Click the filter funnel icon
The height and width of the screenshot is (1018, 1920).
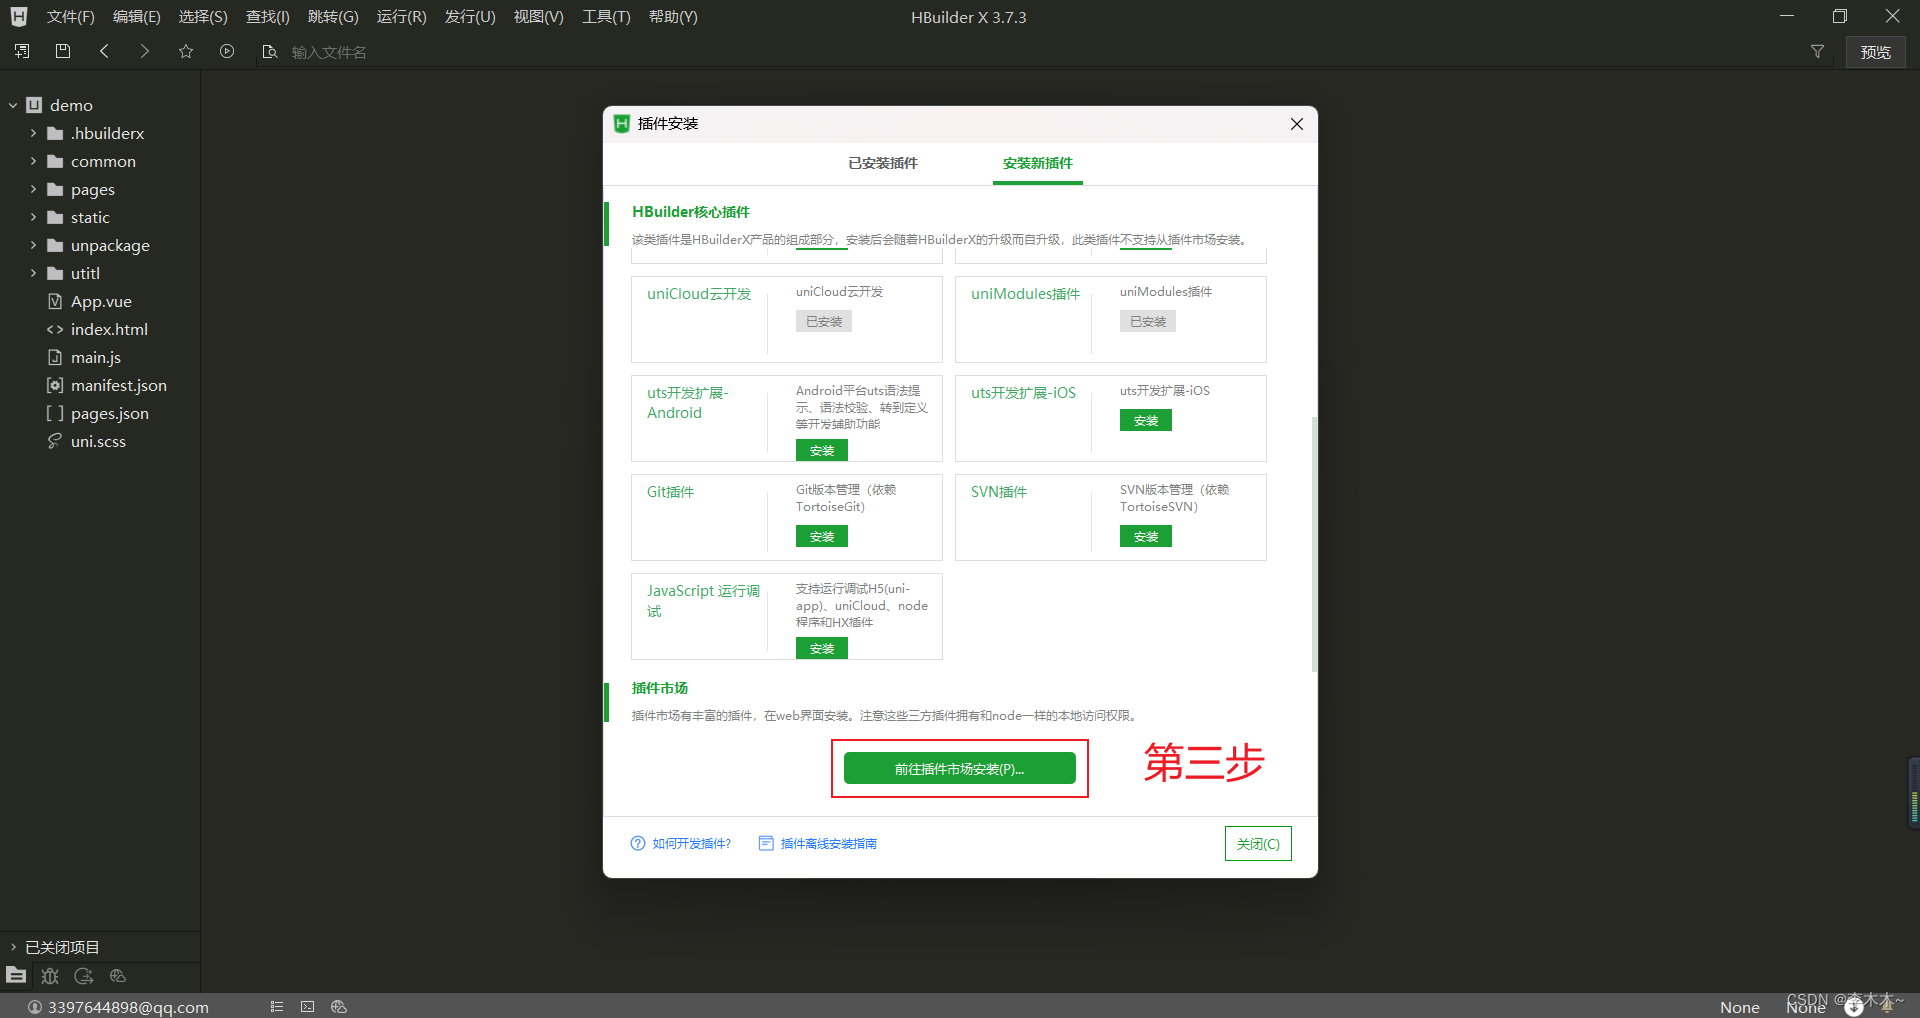click(x=1817, y=52)
